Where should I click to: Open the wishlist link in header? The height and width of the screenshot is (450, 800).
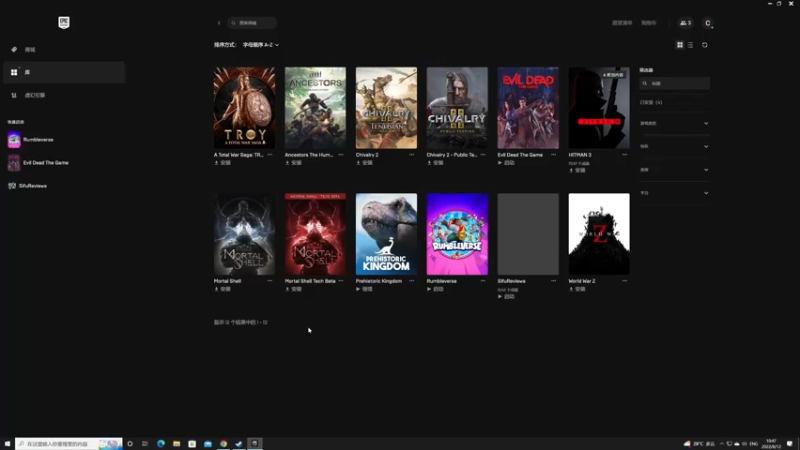[x=622, y=23]
